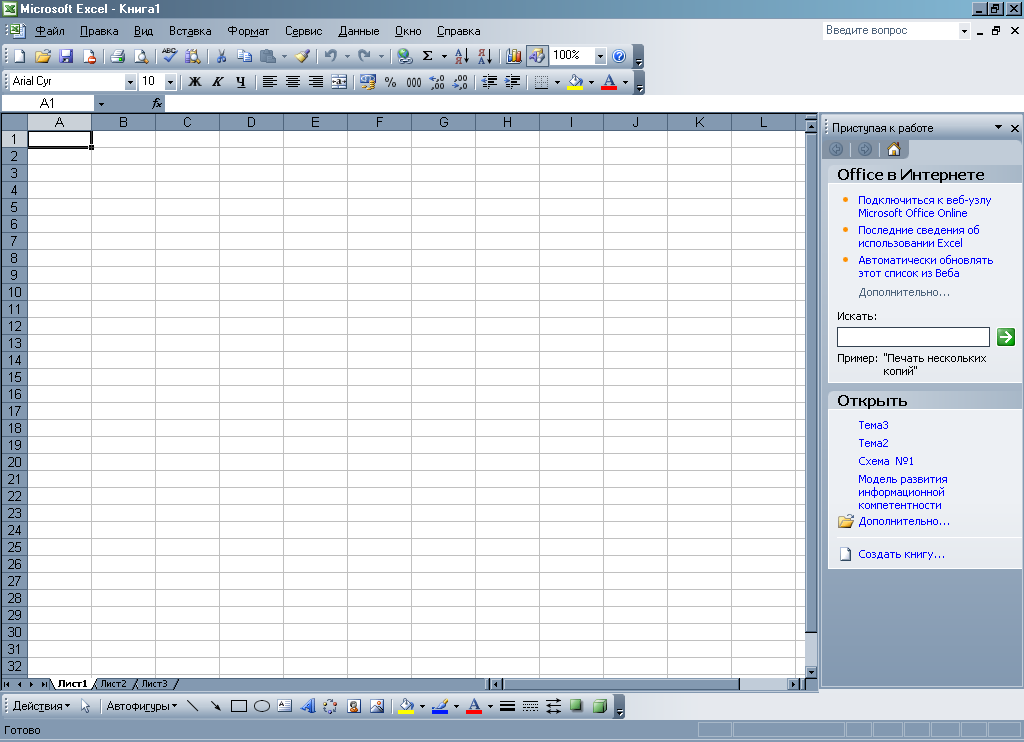Cut selection with the scissors icon
The height and width of the screenshot is (742, 1024).
pos(221,56)
